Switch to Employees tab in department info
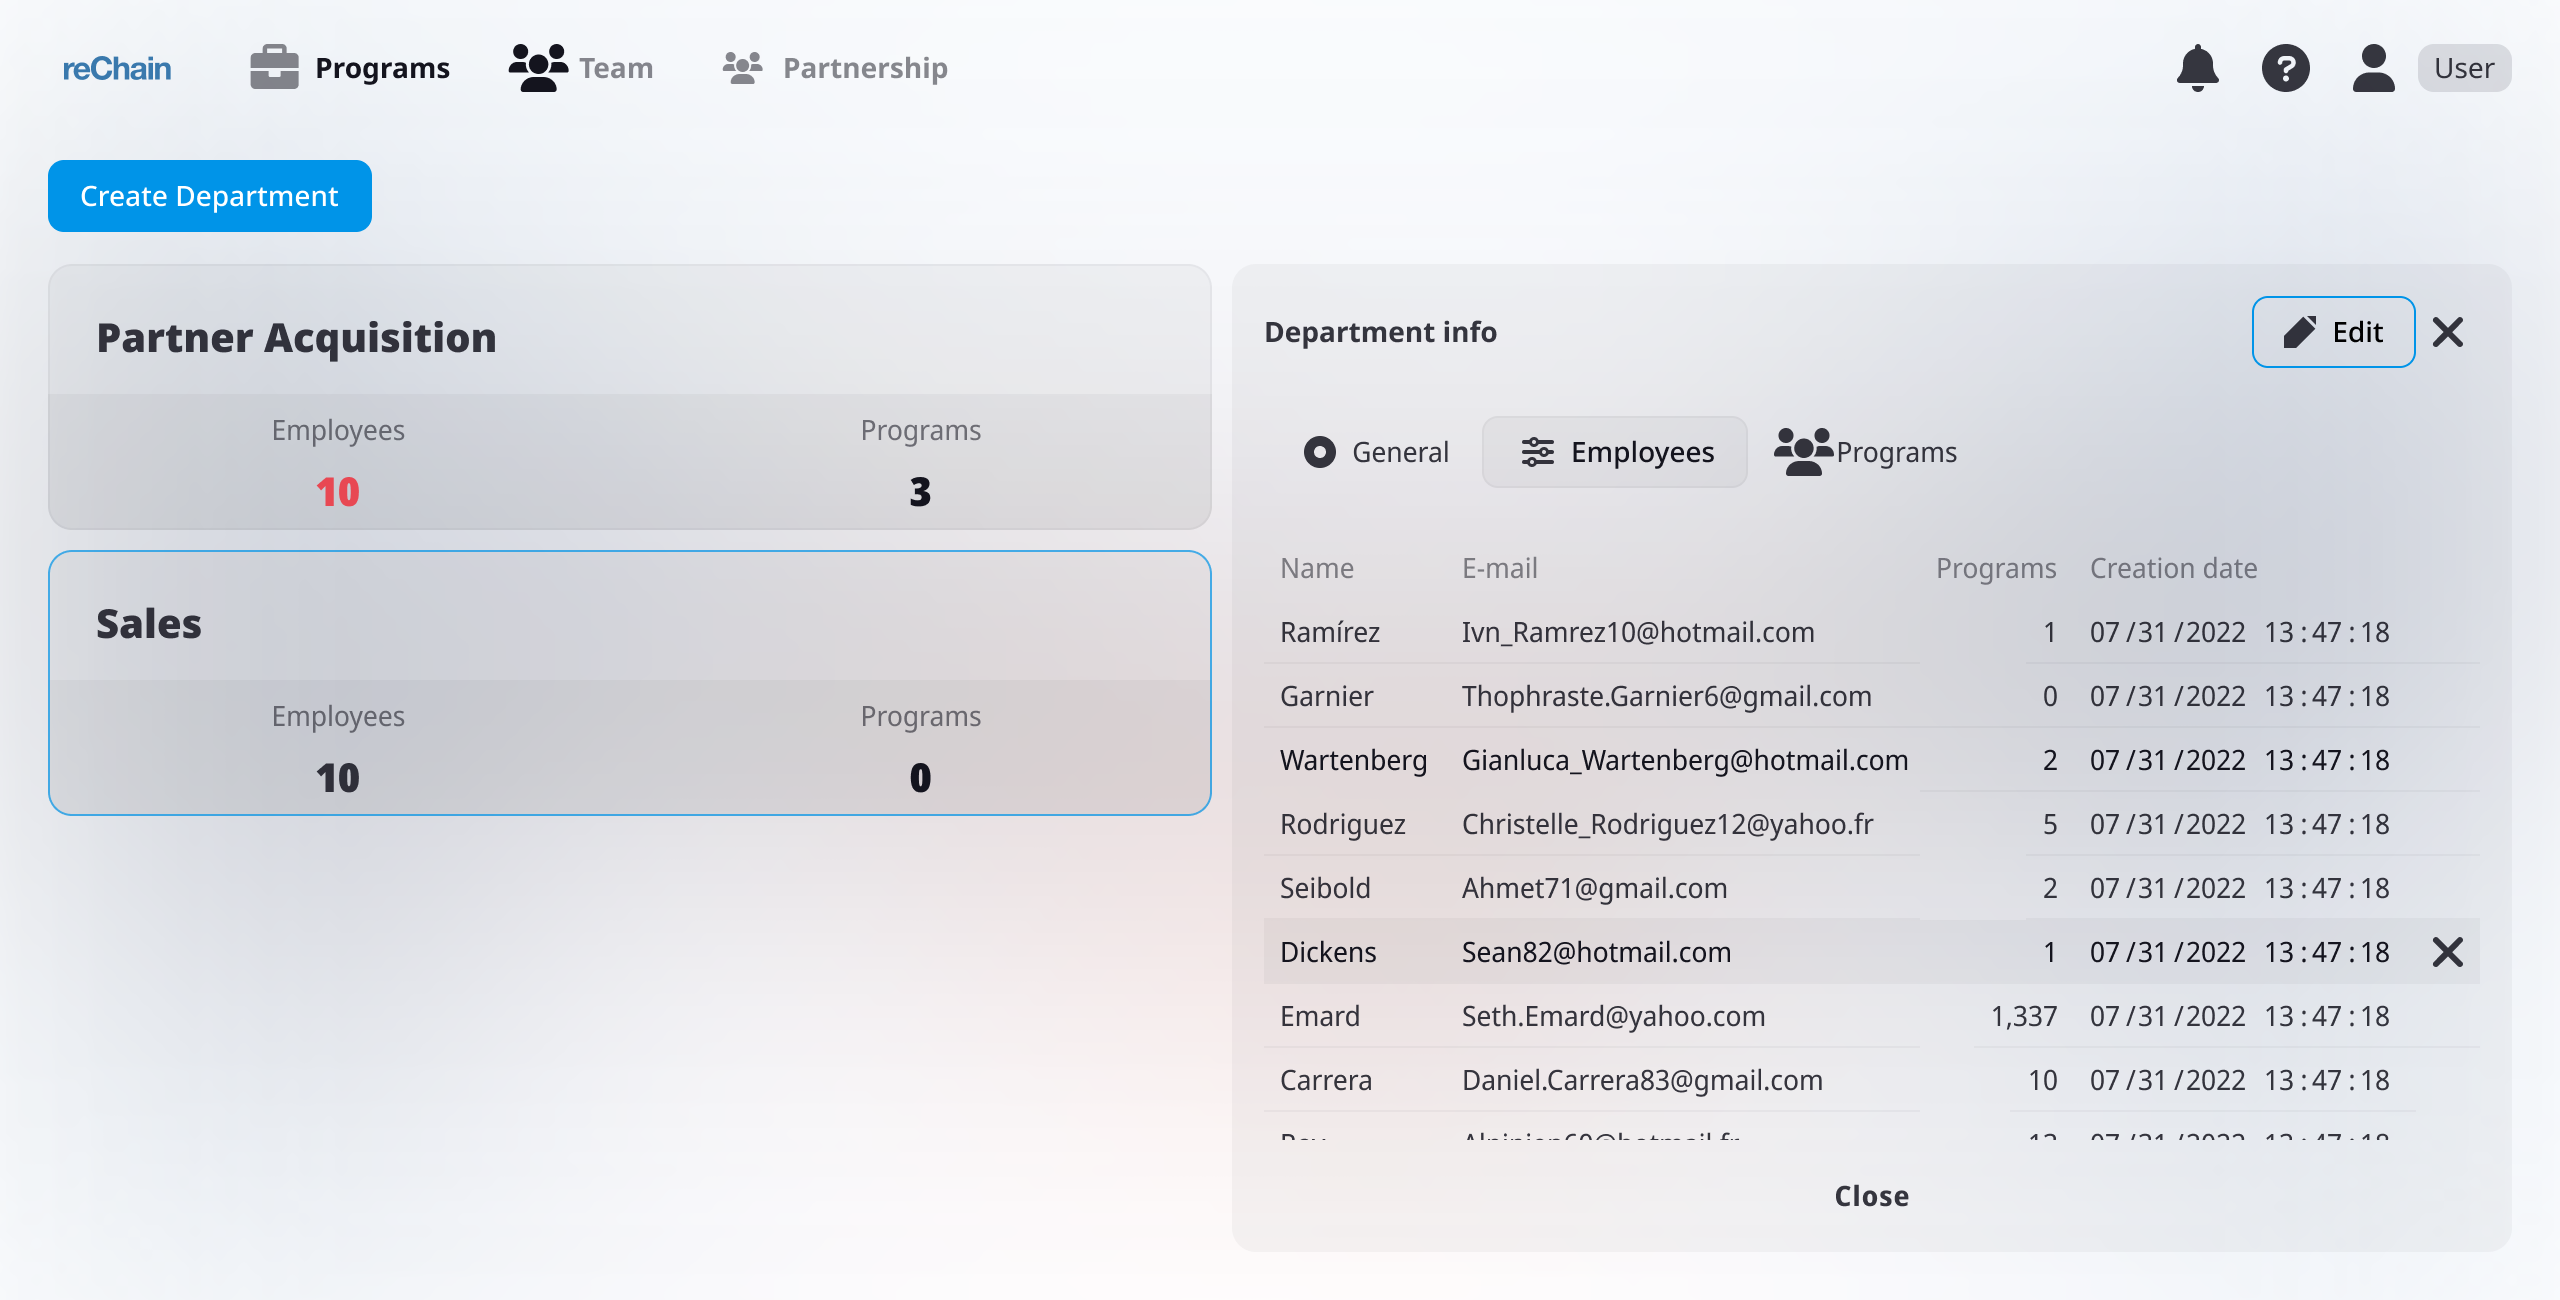This screenshot has width=2560, height=1300. (x=1615, y=452)
